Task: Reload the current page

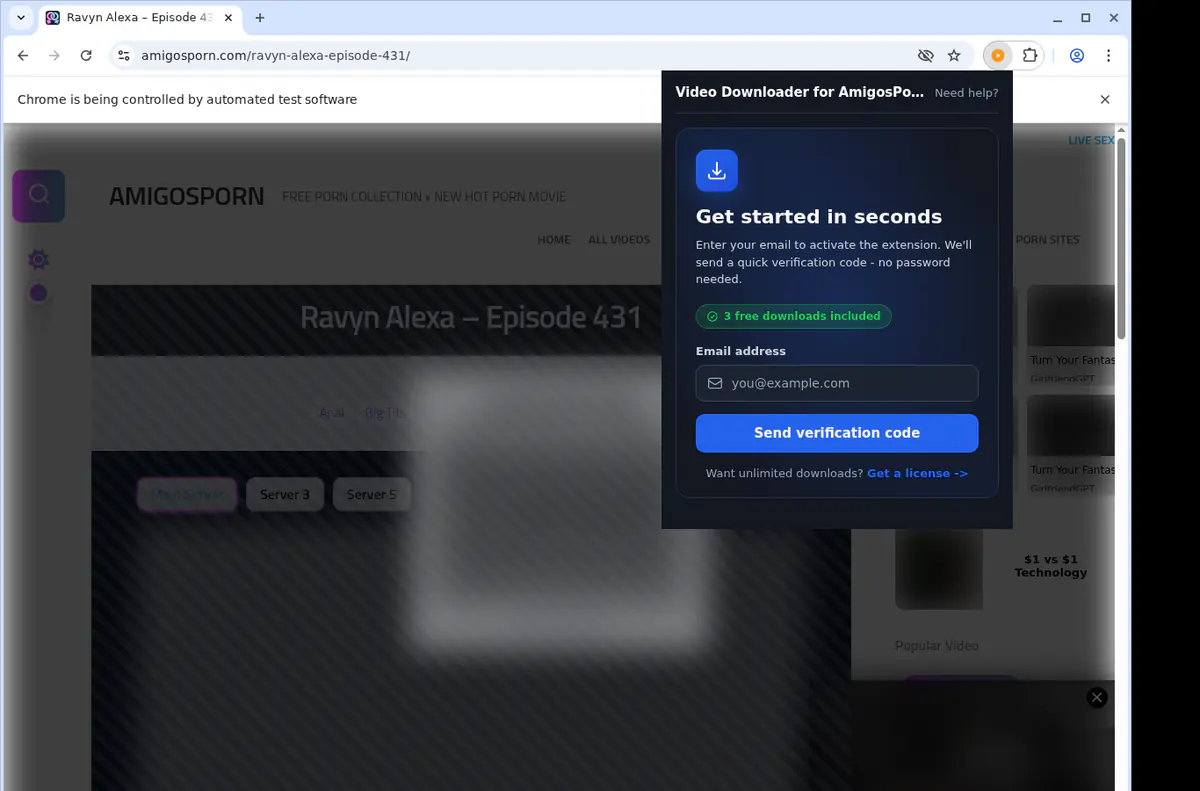Action: pos(86,56)
